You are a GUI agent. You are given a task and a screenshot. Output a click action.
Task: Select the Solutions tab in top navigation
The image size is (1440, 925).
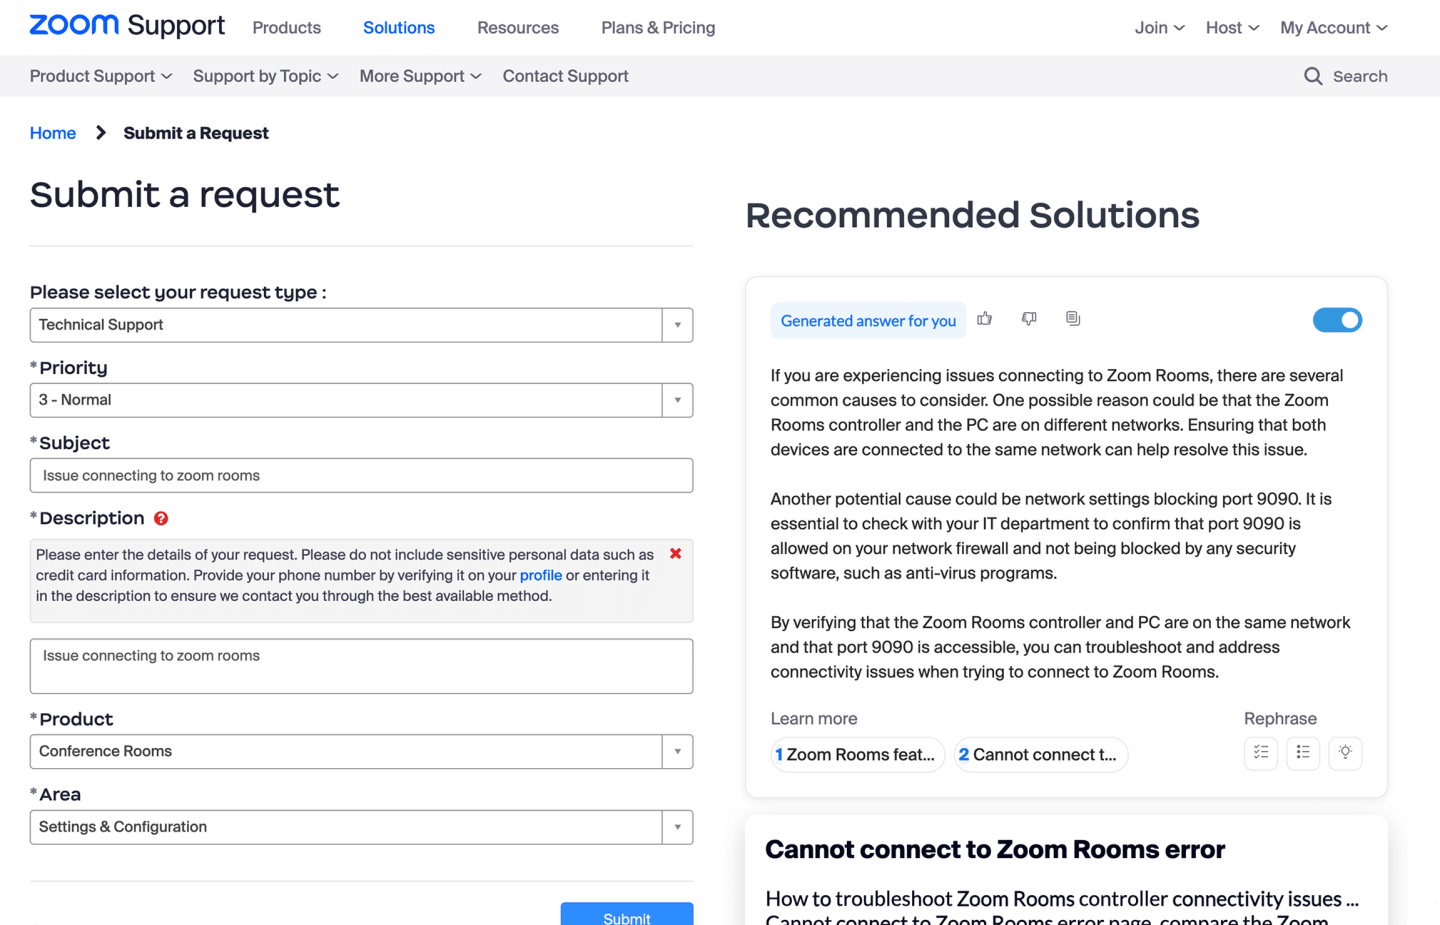point(398,28)
